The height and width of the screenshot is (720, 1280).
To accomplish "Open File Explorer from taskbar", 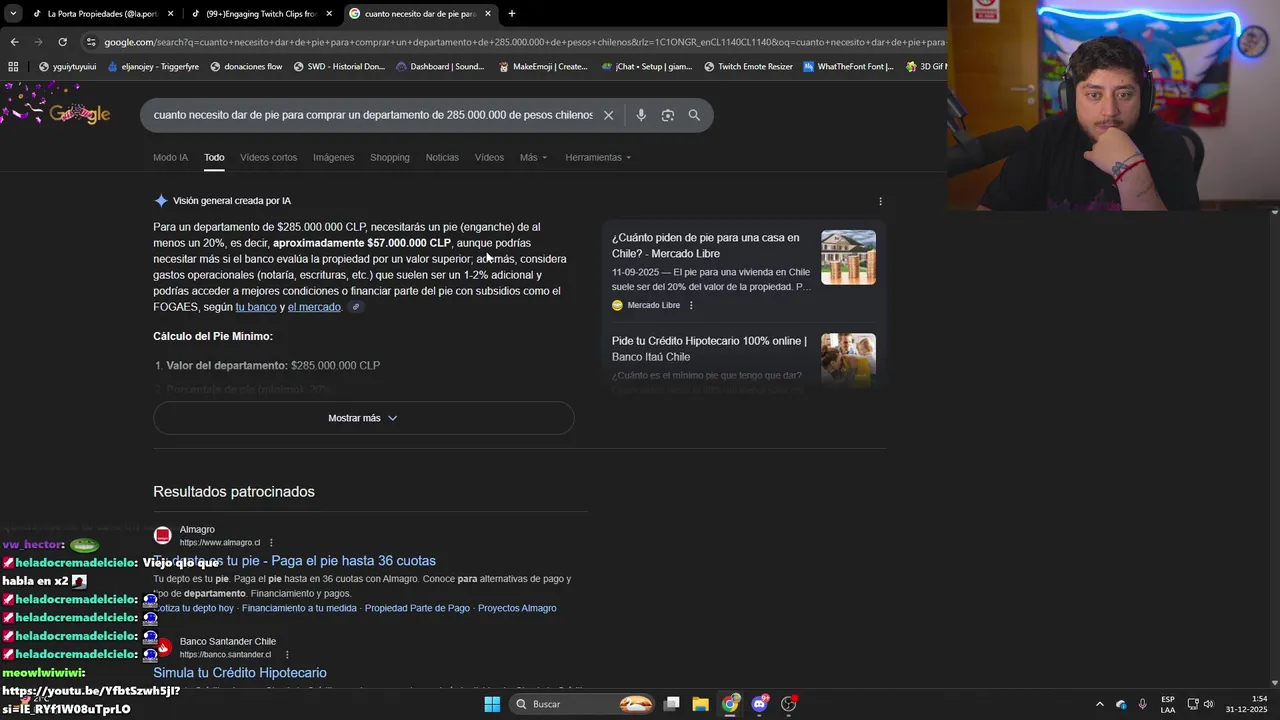I will (x=701, y=704).
